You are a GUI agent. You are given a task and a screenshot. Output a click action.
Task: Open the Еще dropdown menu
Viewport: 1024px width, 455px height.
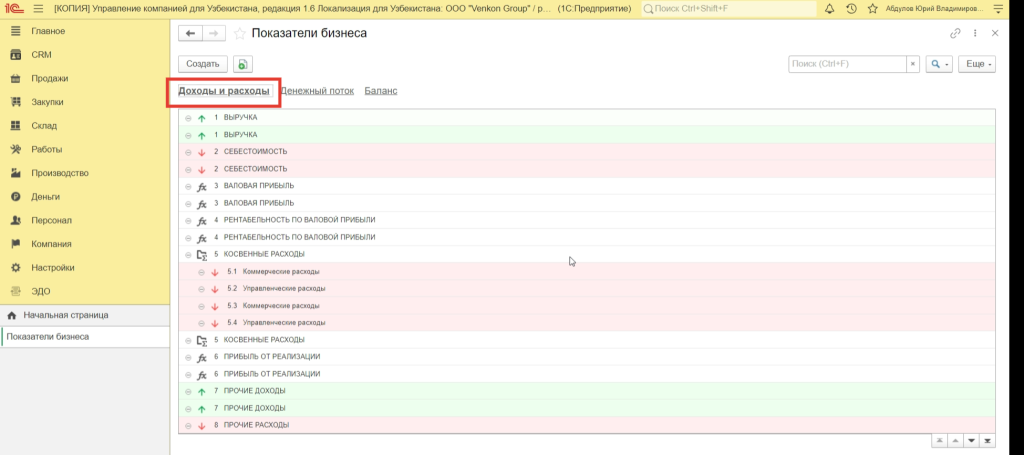[x=976, y=64]
